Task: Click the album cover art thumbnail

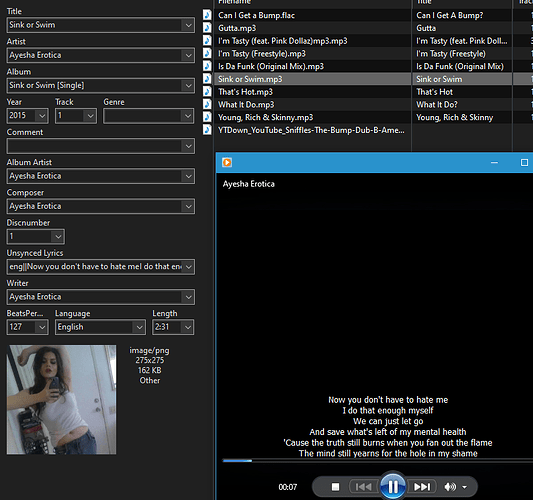Action: 62,400
